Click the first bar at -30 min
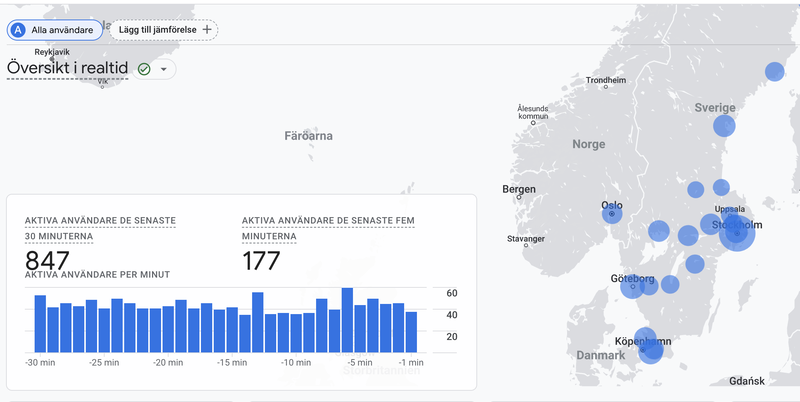800x402 pixels. [x=40, y=324]
